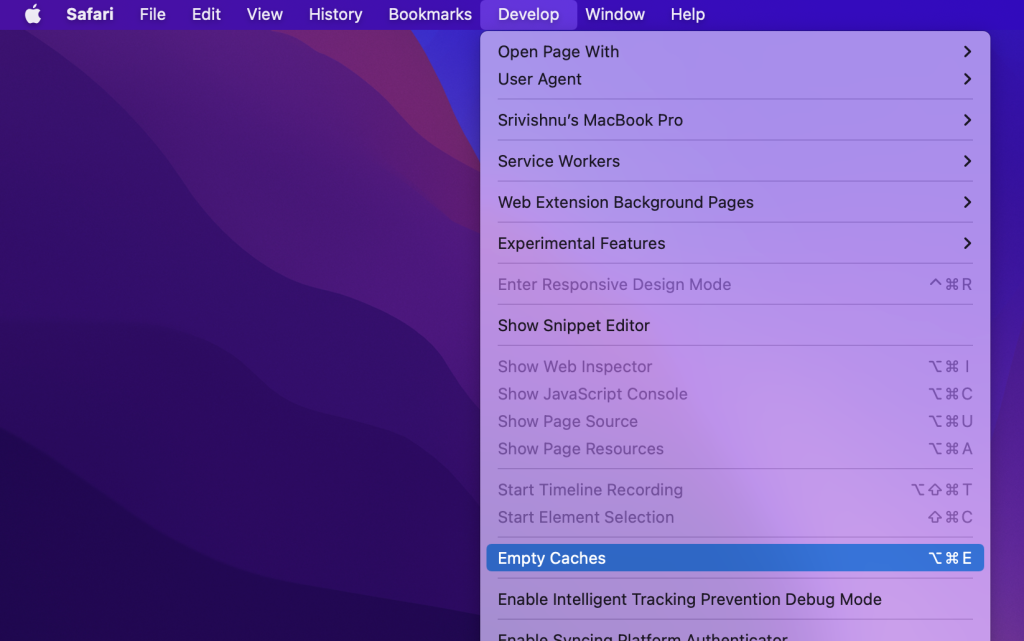
Task: Click Enter Responsive Design Mode
Action: tap(735, 285)
